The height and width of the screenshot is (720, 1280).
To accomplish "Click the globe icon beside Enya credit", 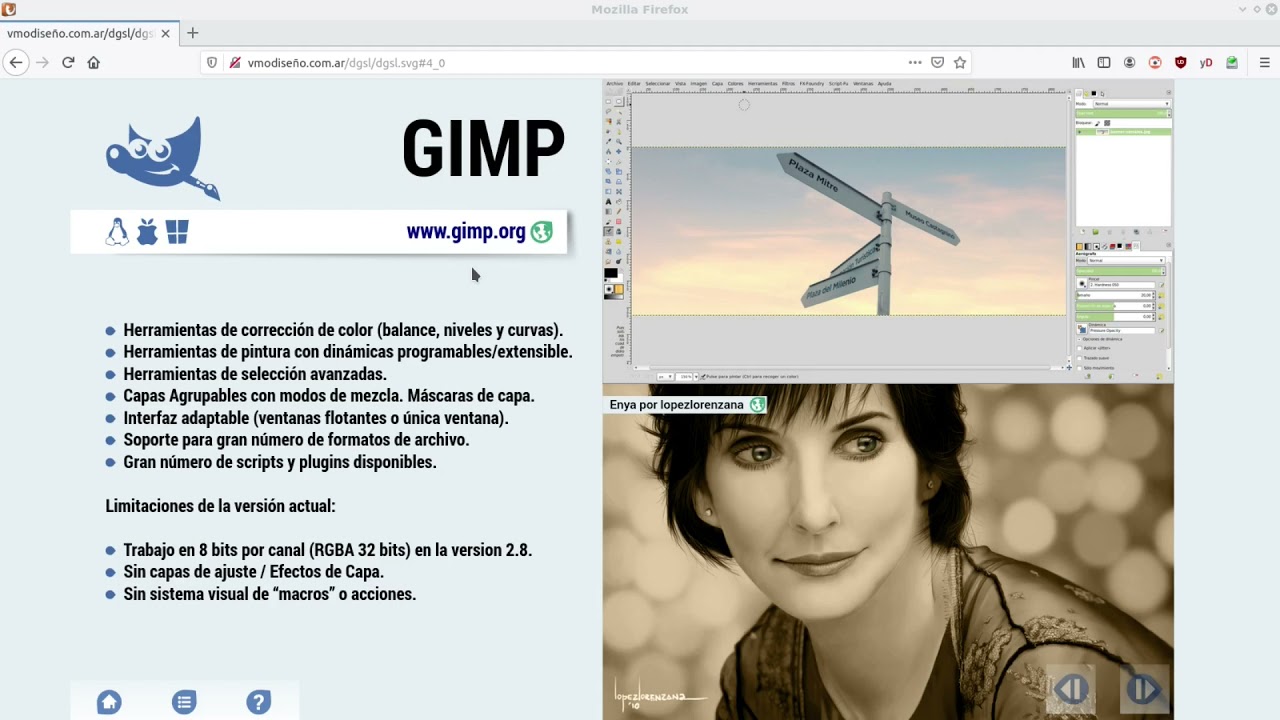I will pos(758,405).
